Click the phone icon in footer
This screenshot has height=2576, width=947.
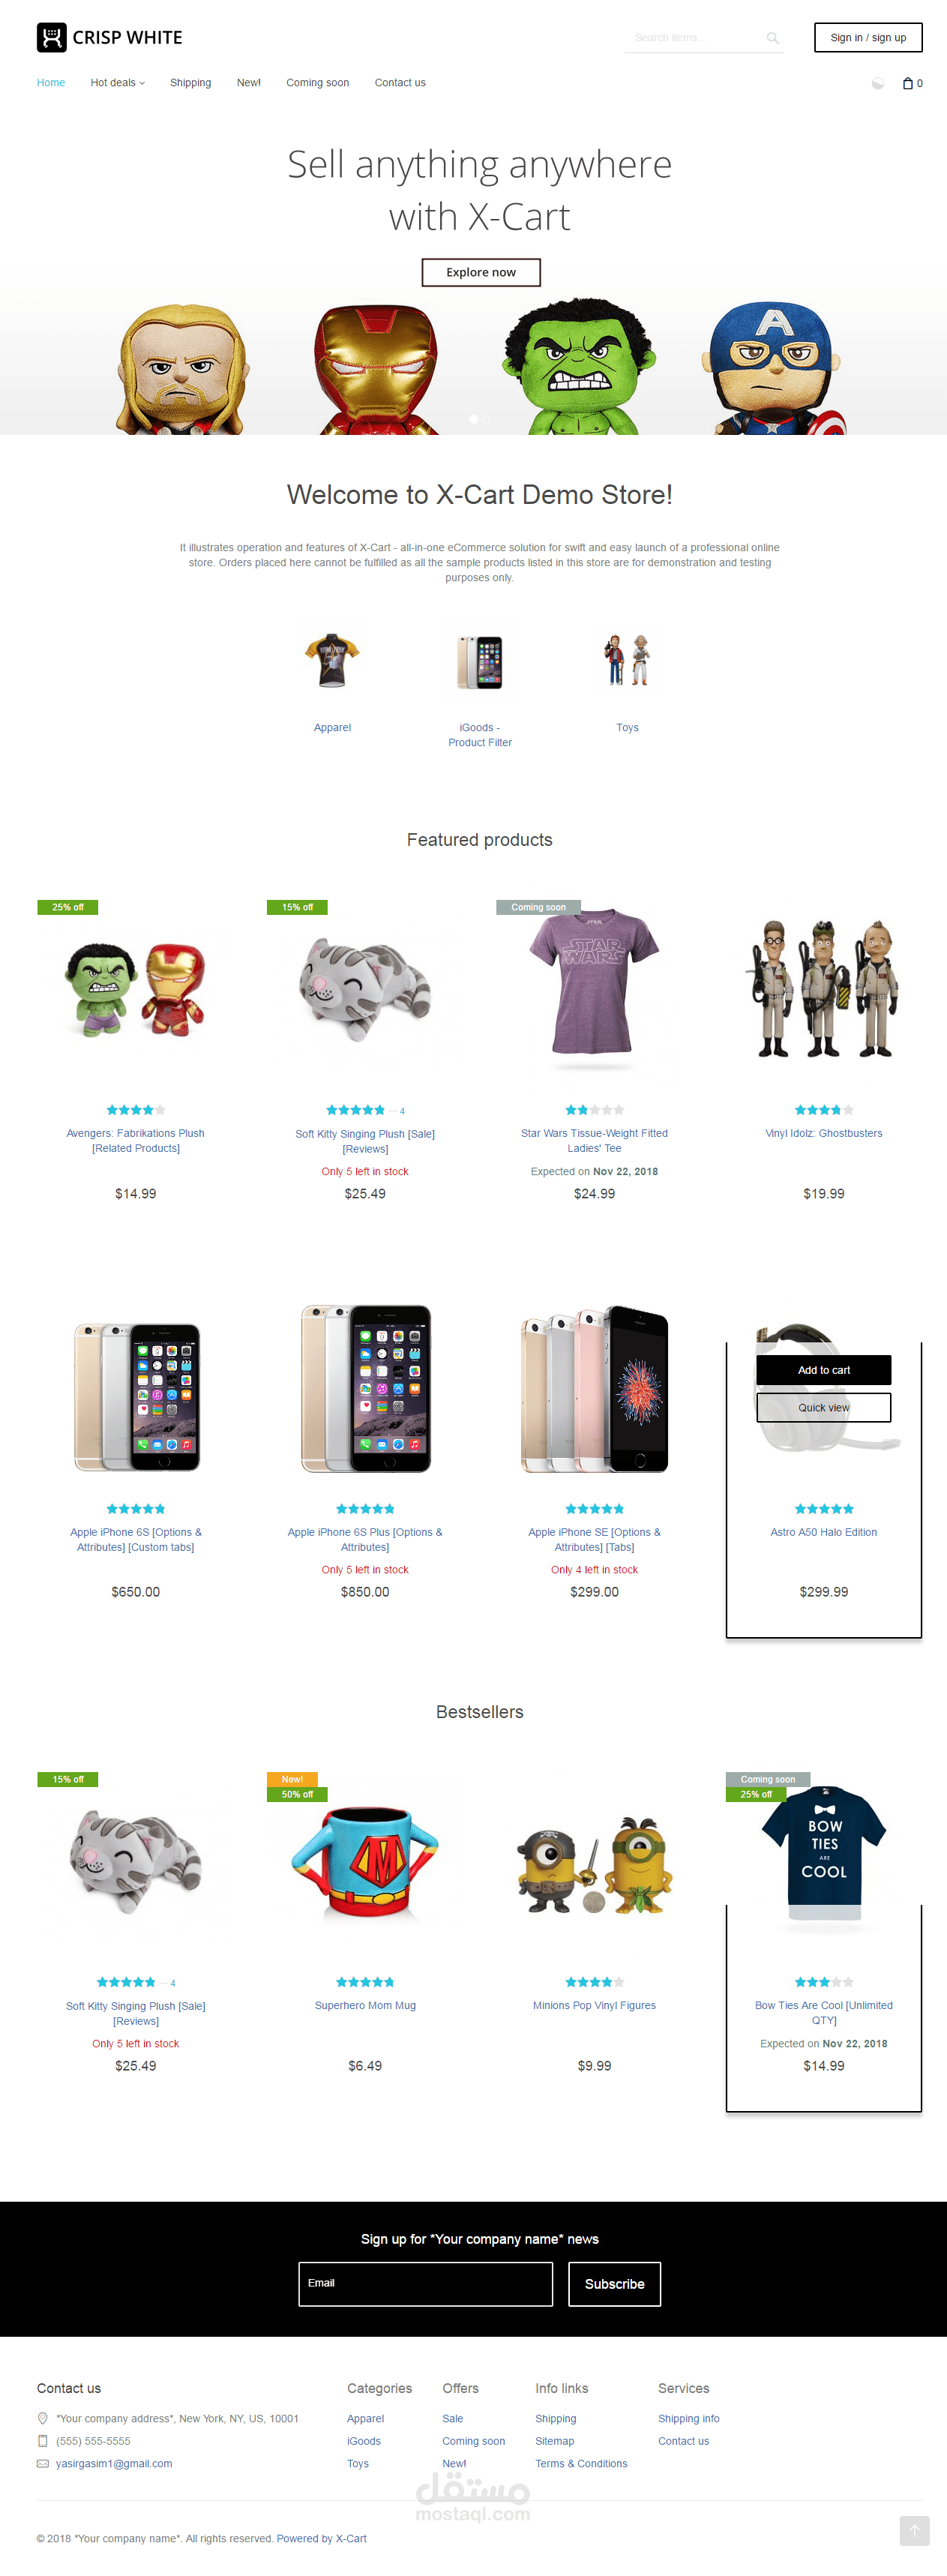(x=43, y=2440)
